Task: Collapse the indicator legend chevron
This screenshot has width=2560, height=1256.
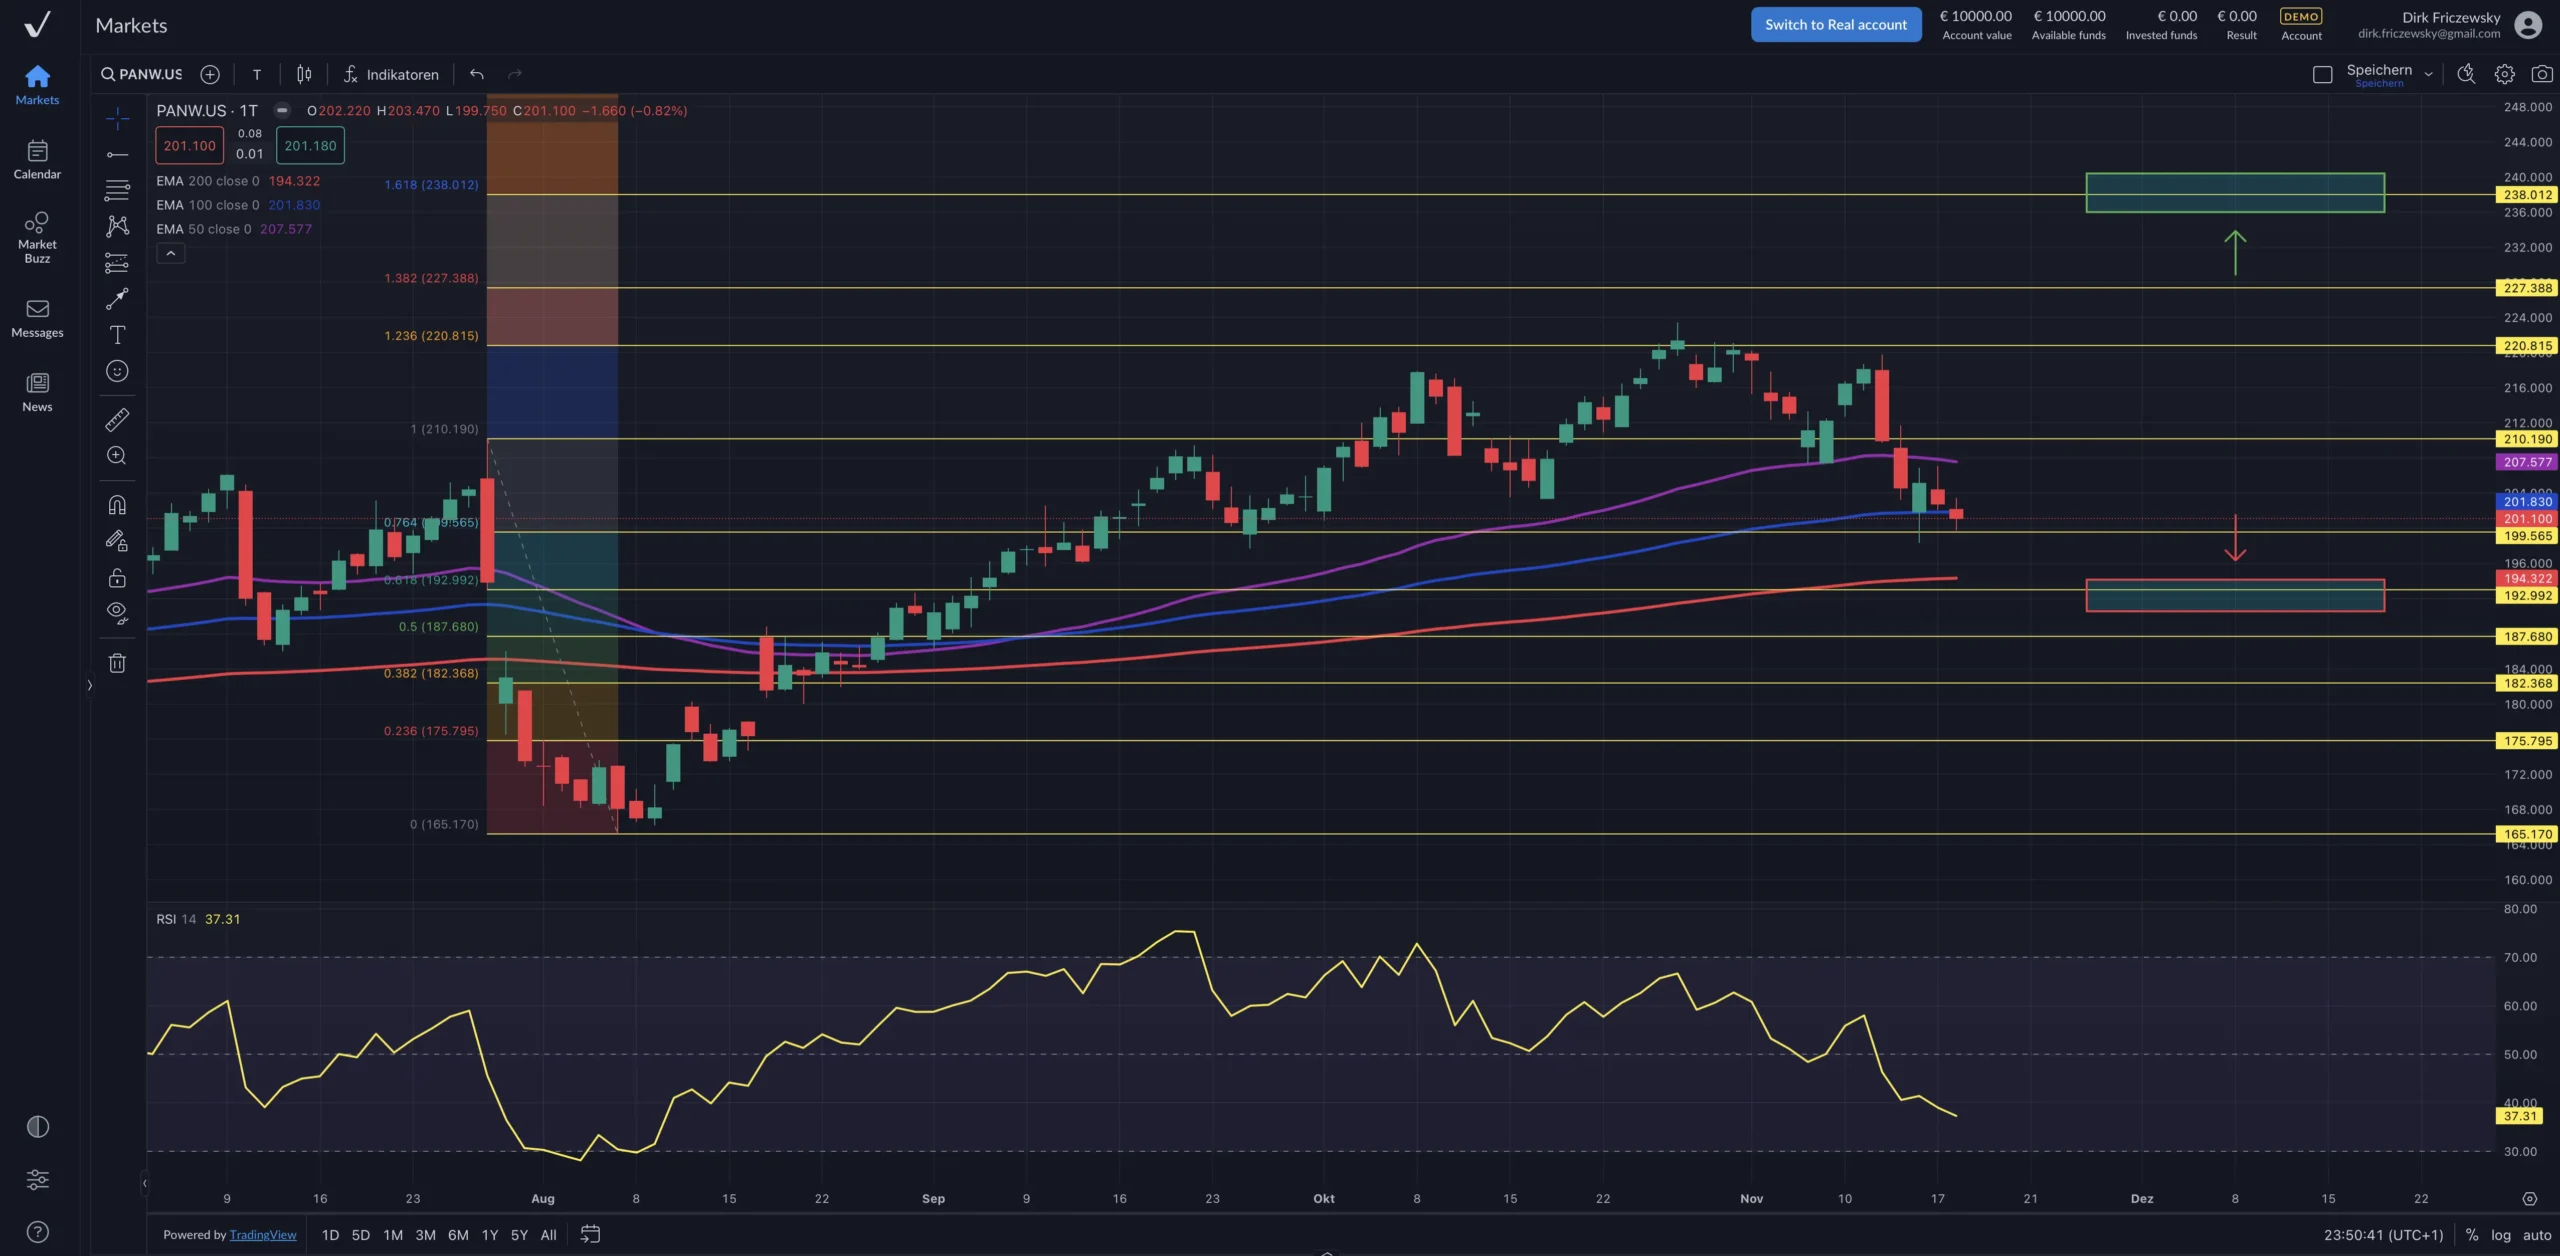Action: [171, 254]
